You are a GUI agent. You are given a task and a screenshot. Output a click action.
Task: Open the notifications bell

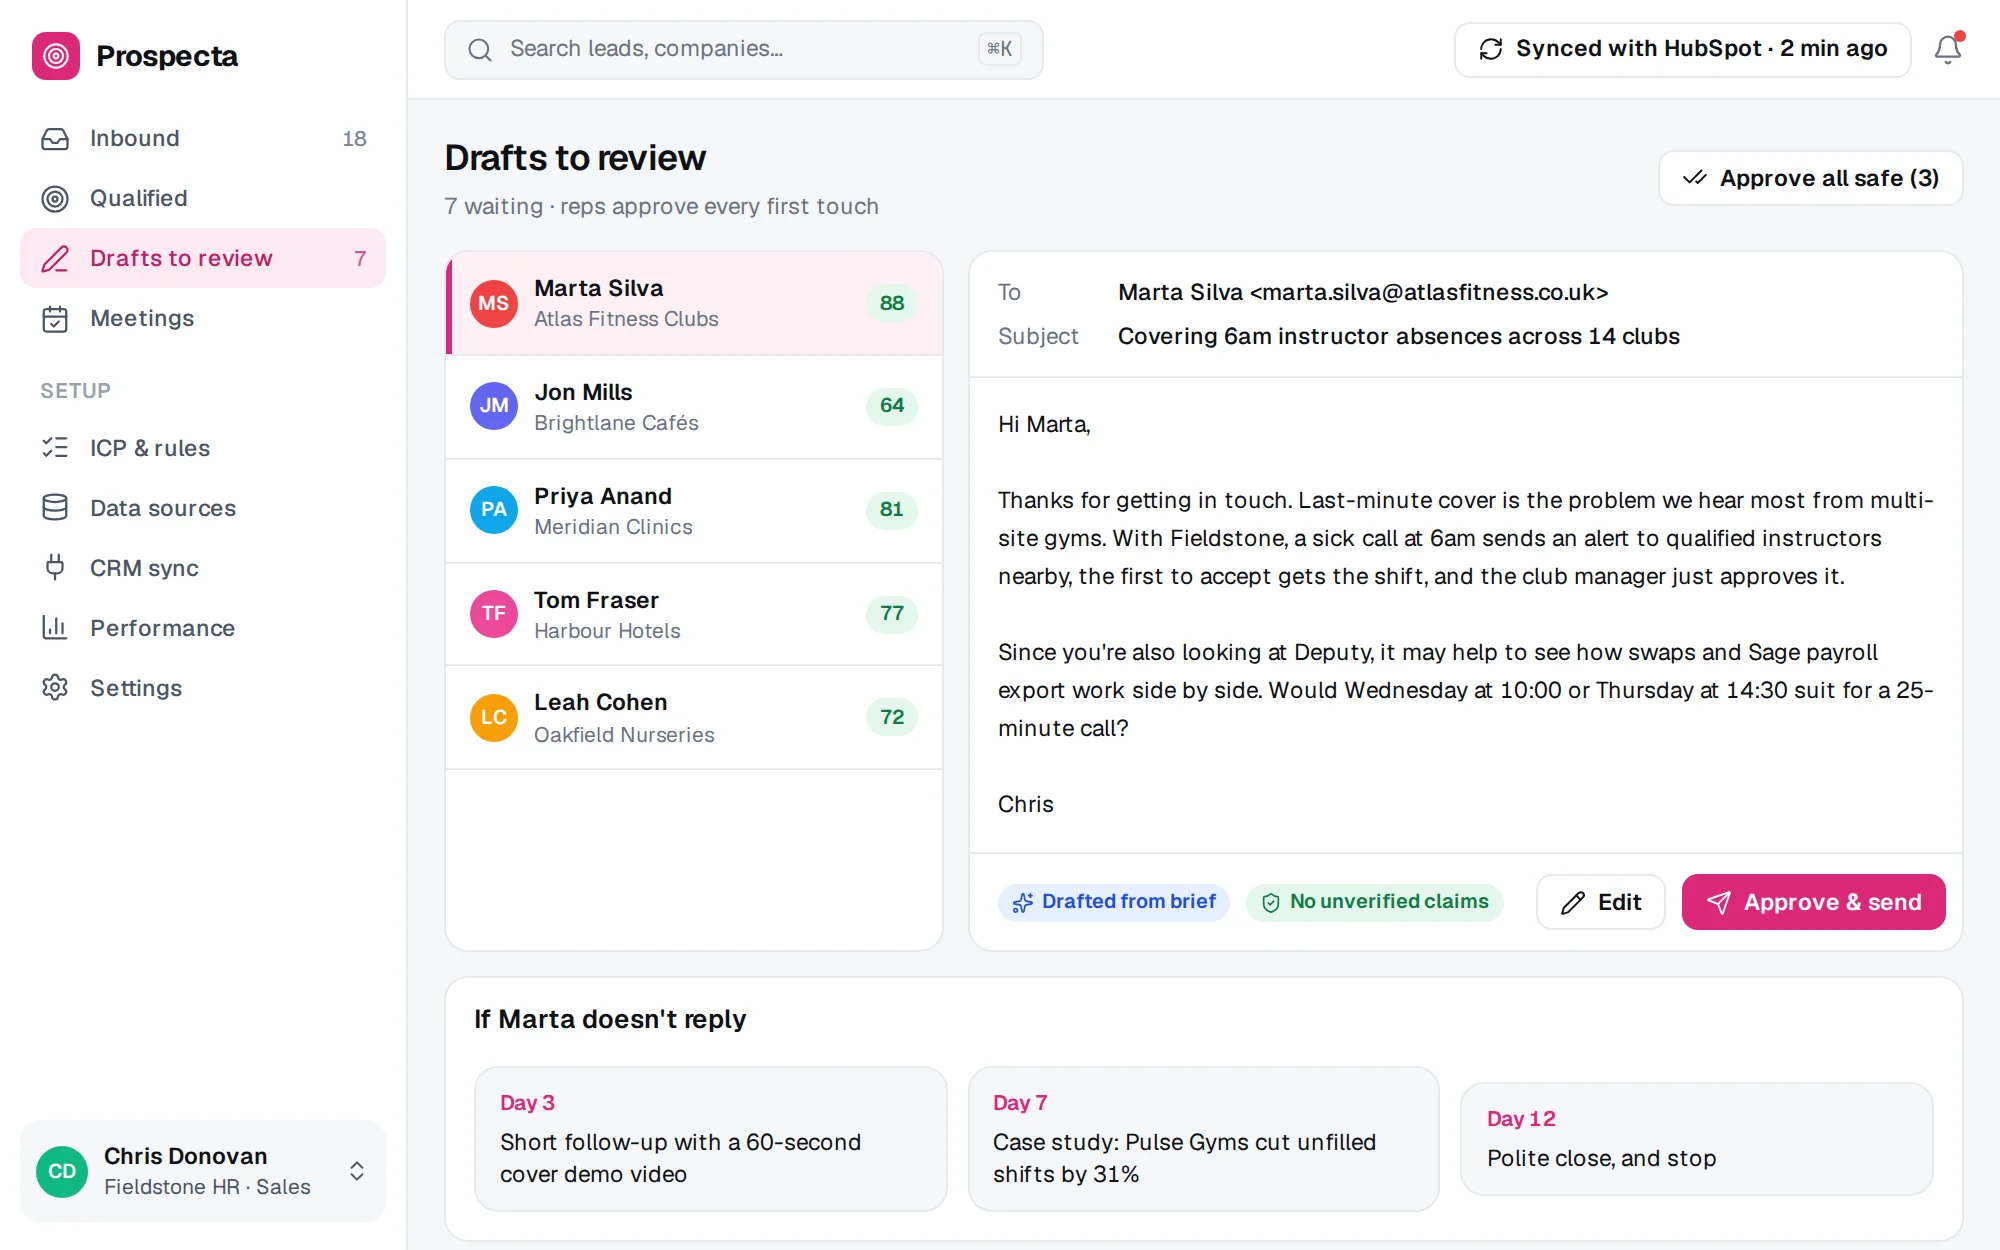click(x=1947, y=49)
